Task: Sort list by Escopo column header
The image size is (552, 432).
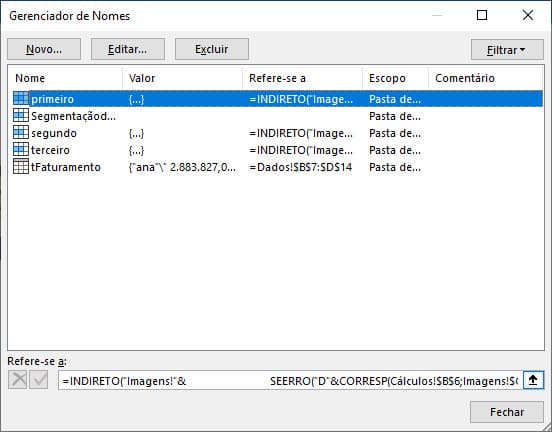Action: click(x=395, y=78)
